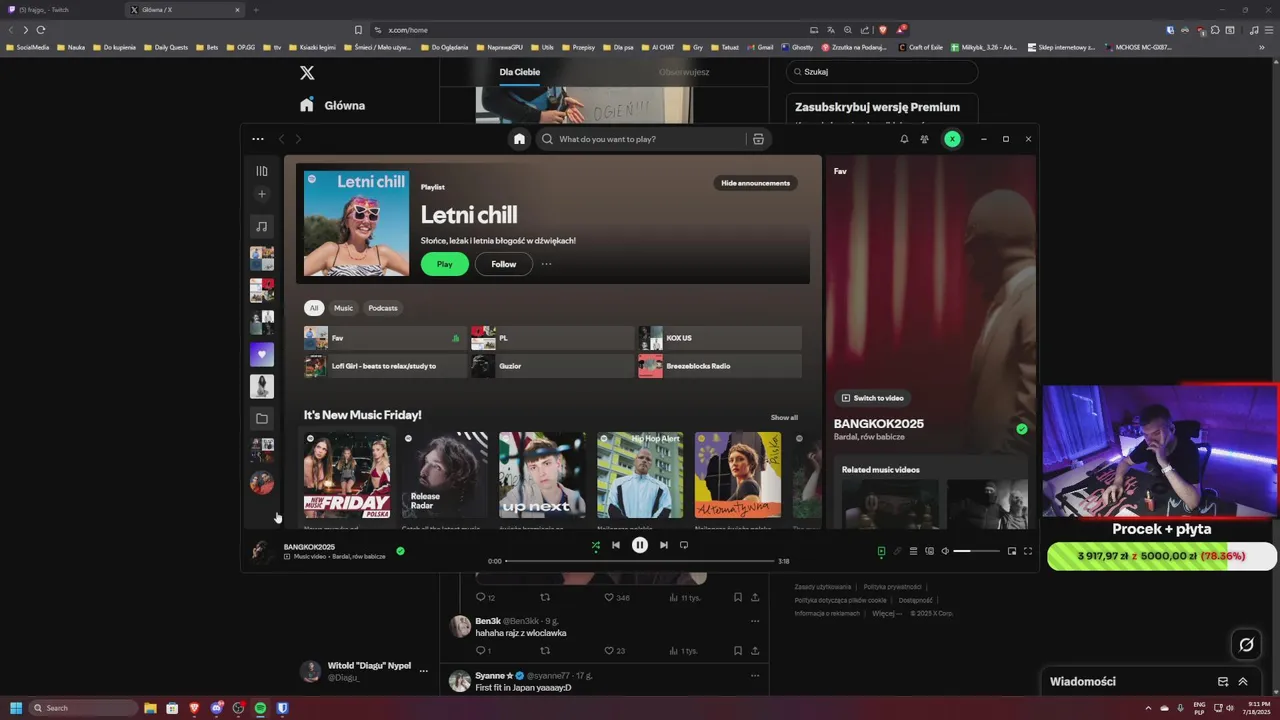Click Switch to video button
Screen dimensions: 1280x720
click(x=873, y=398)
